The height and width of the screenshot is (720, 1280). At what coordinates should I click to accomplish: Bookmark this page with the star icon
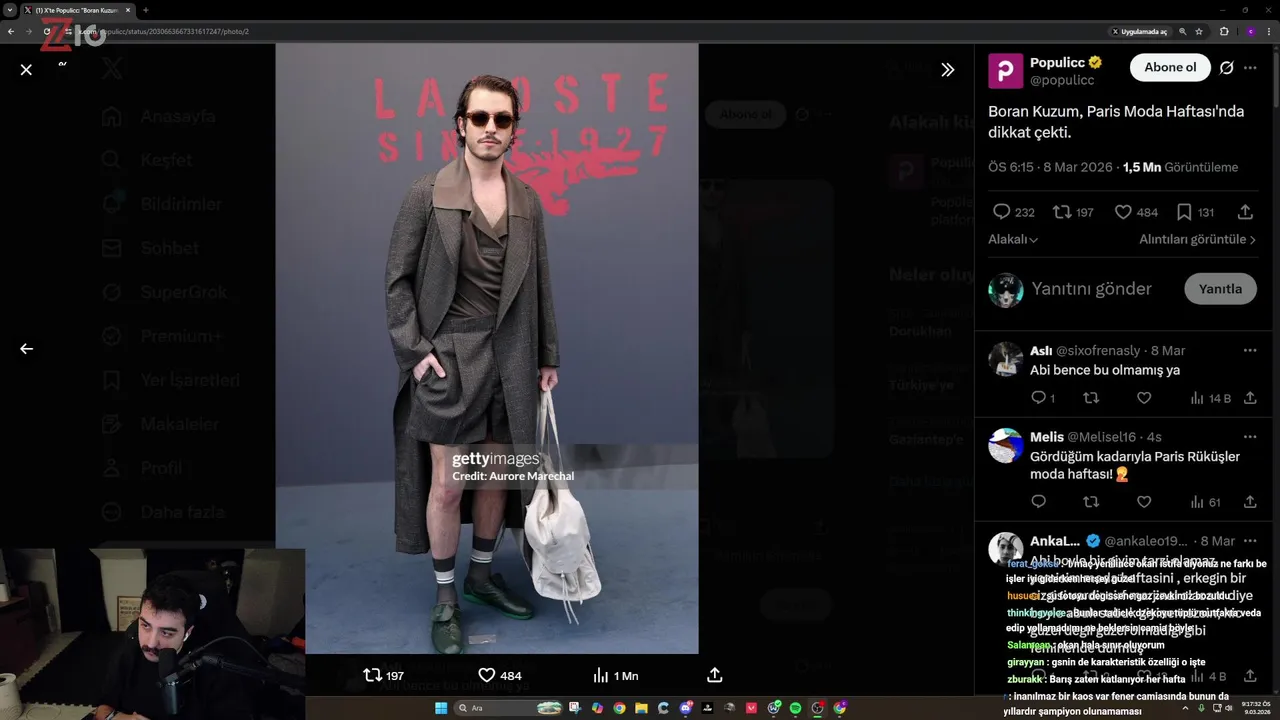coord(1199,31)
